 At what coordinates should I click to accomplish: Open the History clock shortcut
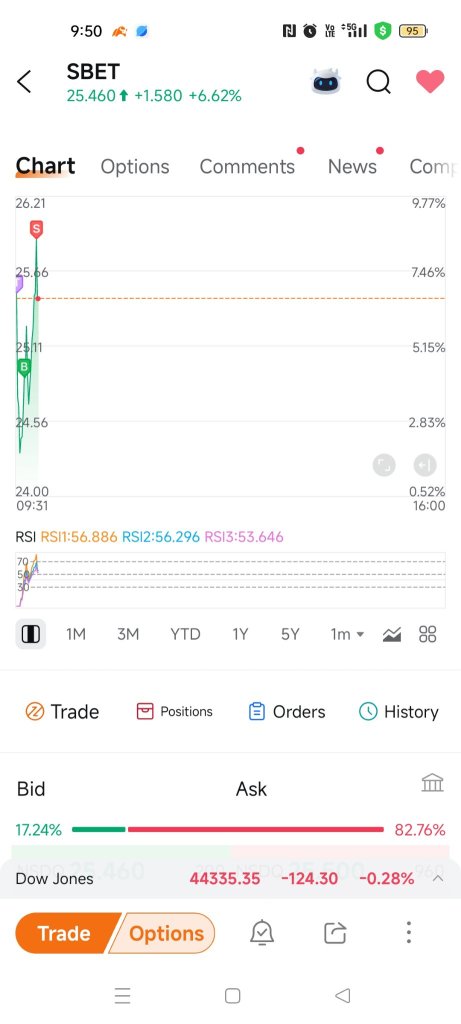[399, 712]
